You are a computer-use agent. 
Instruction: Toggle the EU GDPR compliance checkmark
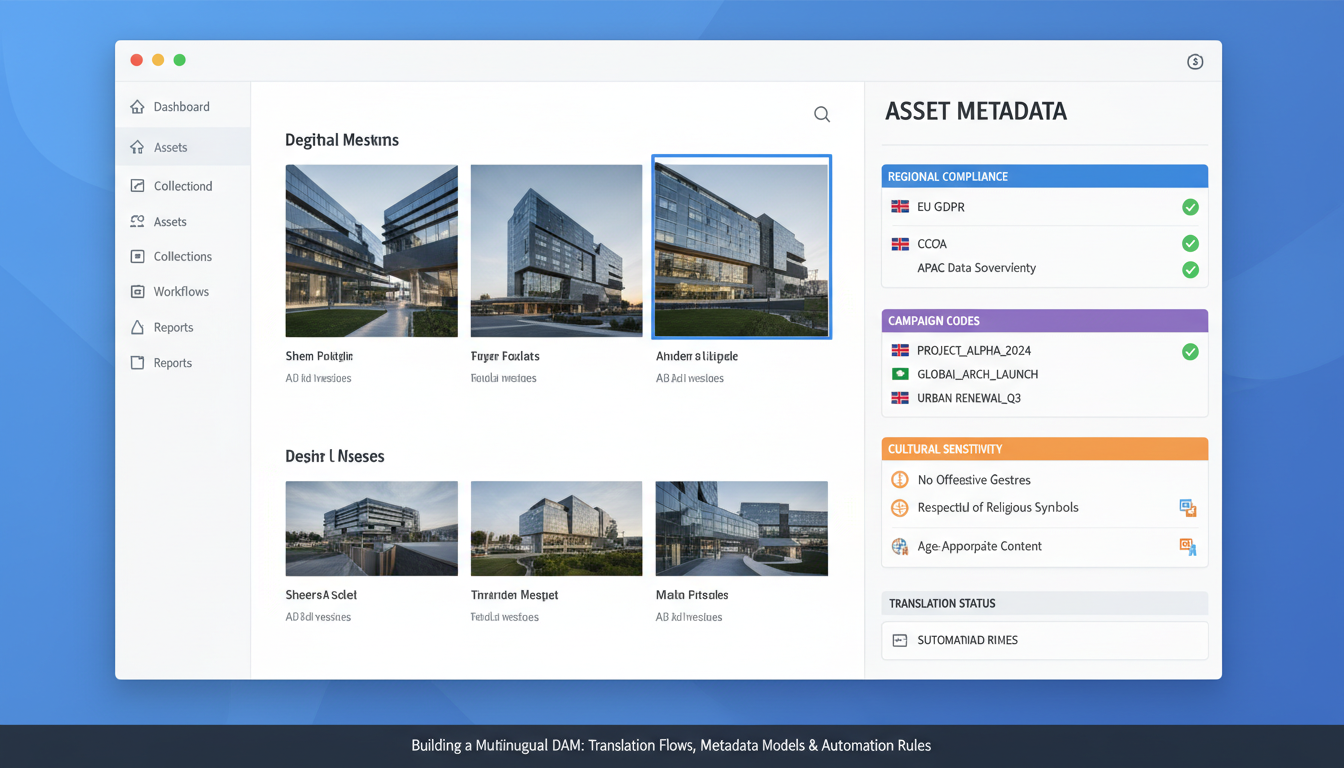tap(1190, 207)
